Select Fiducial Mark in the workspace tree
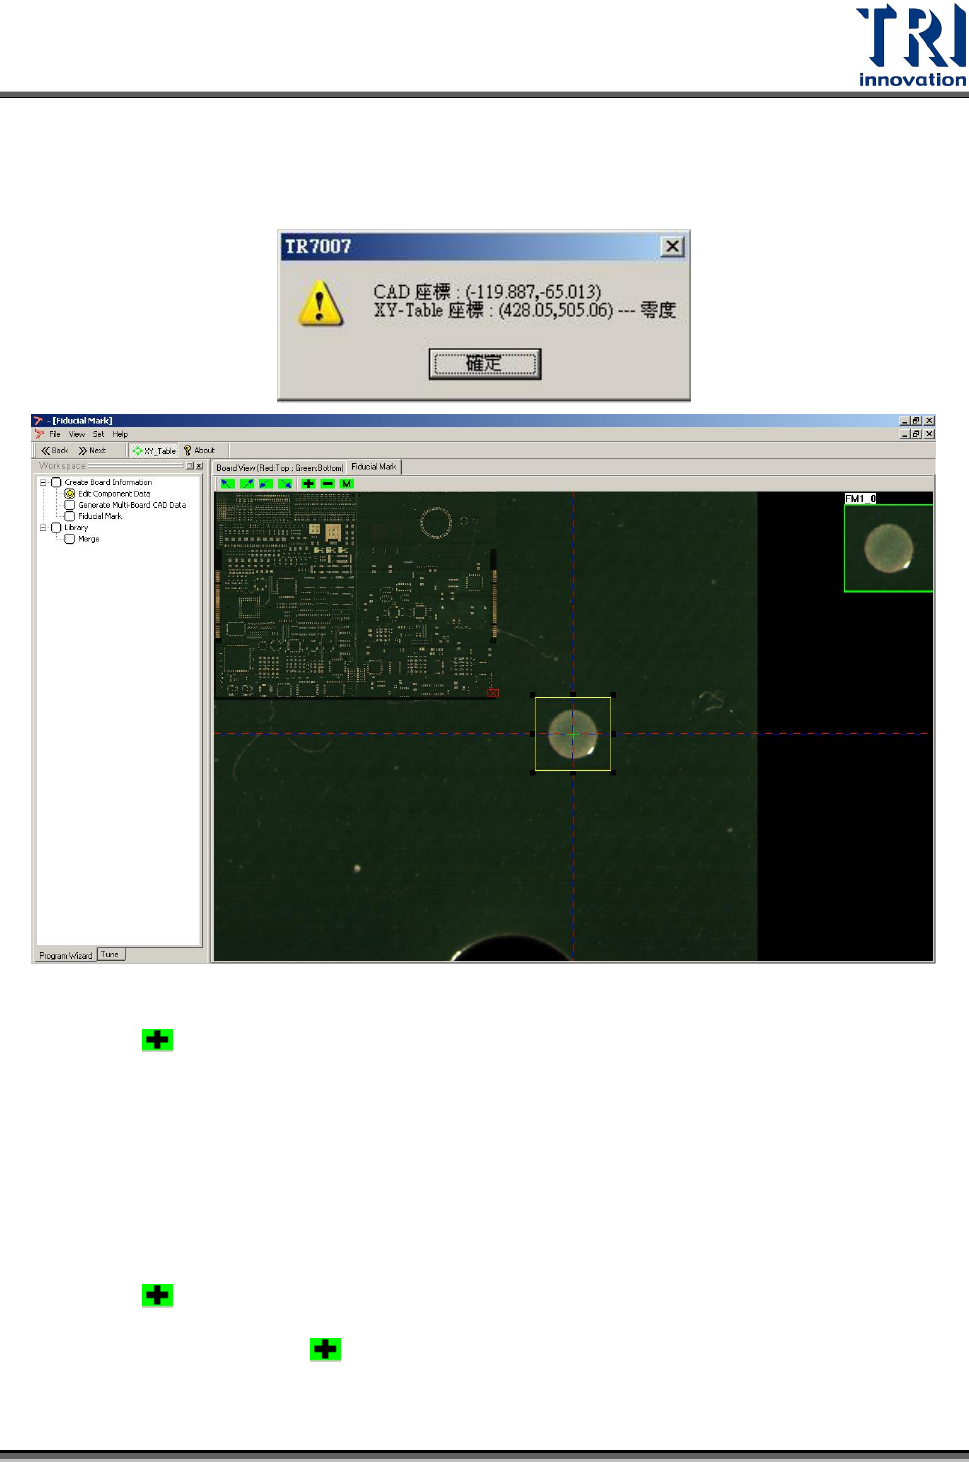 click(x=100, y=516)
